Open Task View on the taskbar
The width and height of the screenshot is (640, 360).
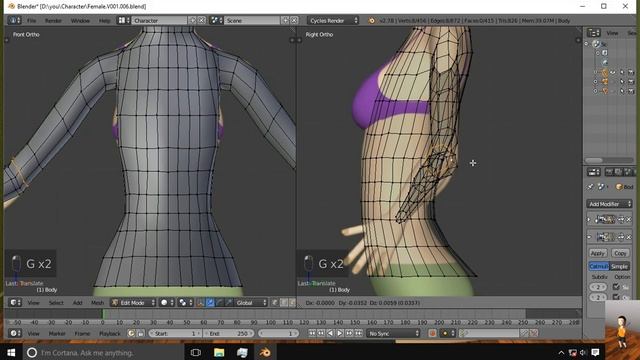(196, 352)
